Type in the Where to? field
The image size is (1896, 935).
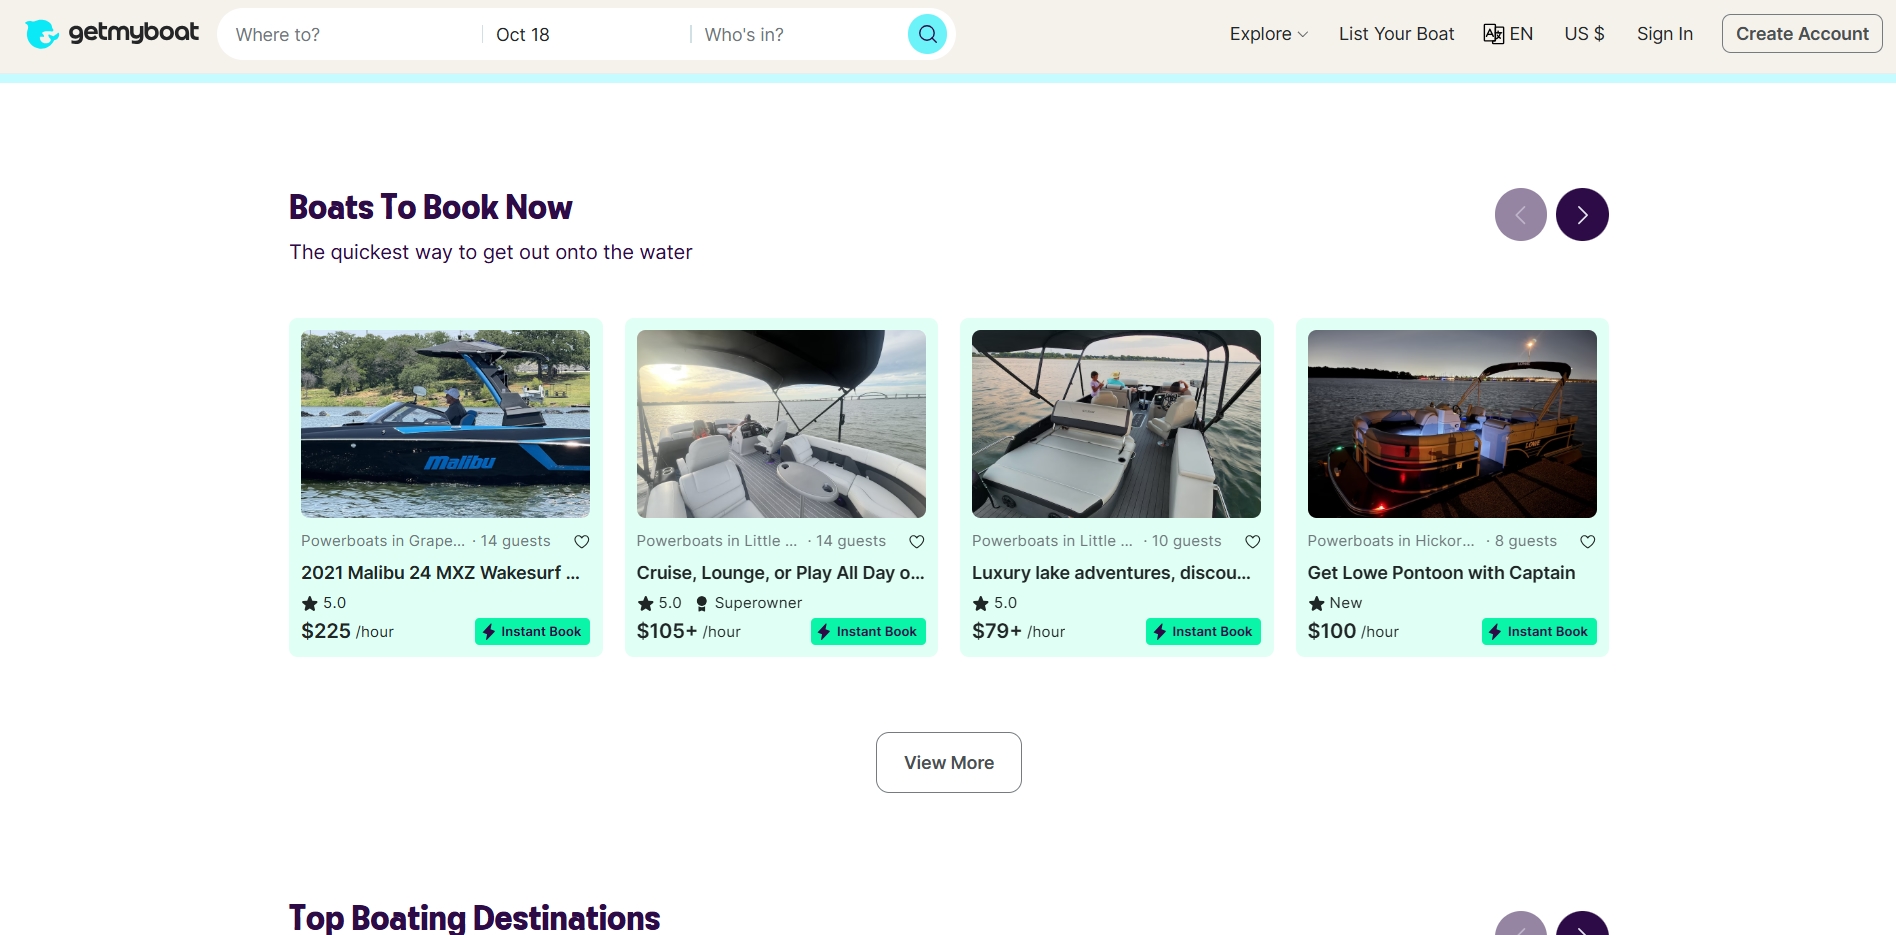click(350, 35)
